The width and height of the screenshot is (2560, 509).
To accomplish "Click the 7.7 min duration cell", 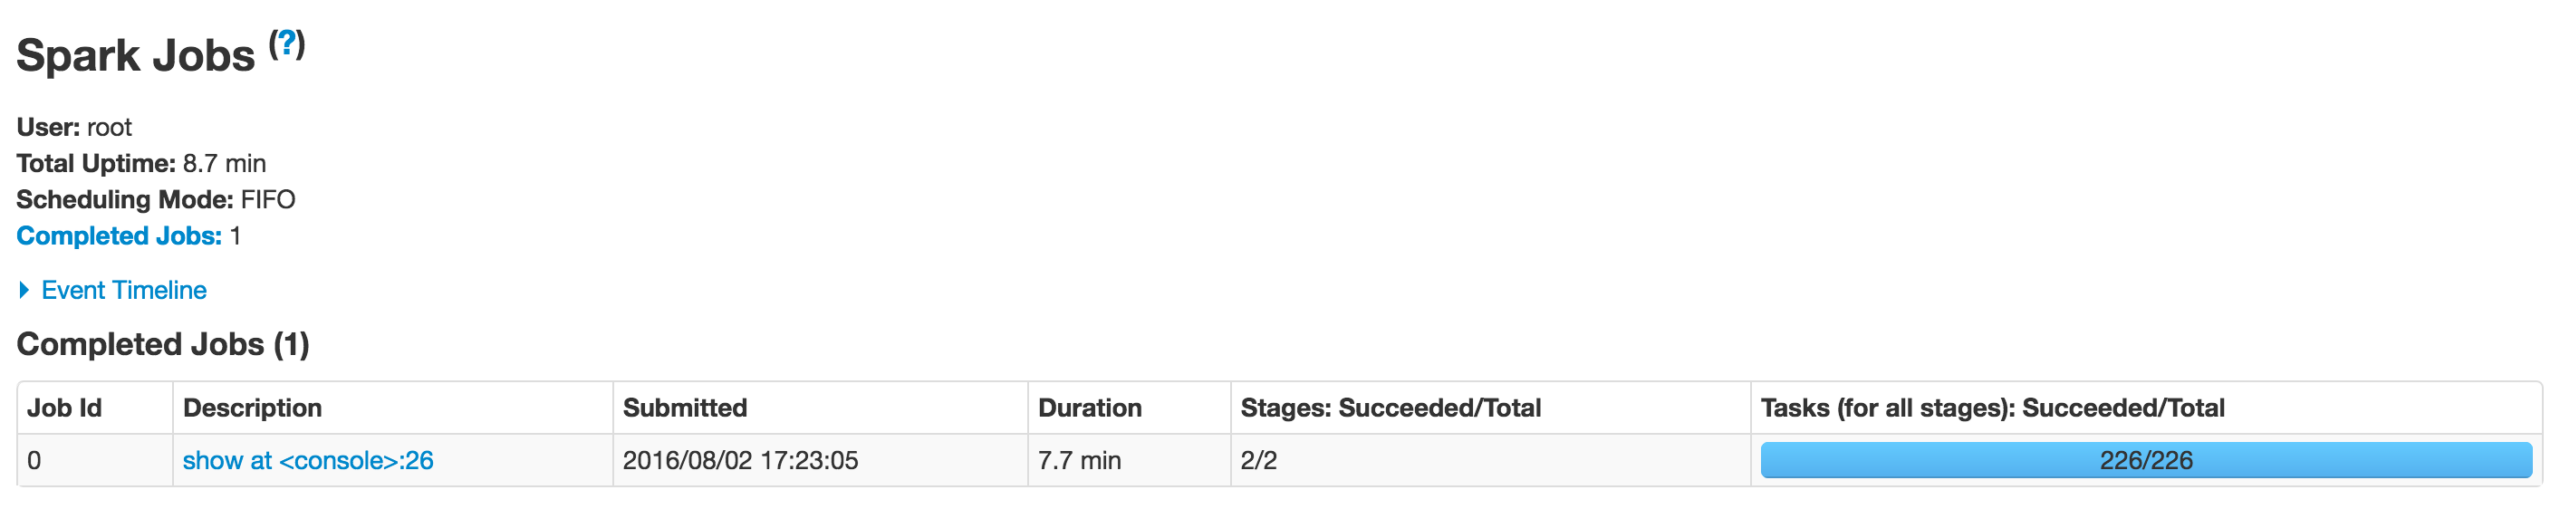I will click(x=1079, y=460).
